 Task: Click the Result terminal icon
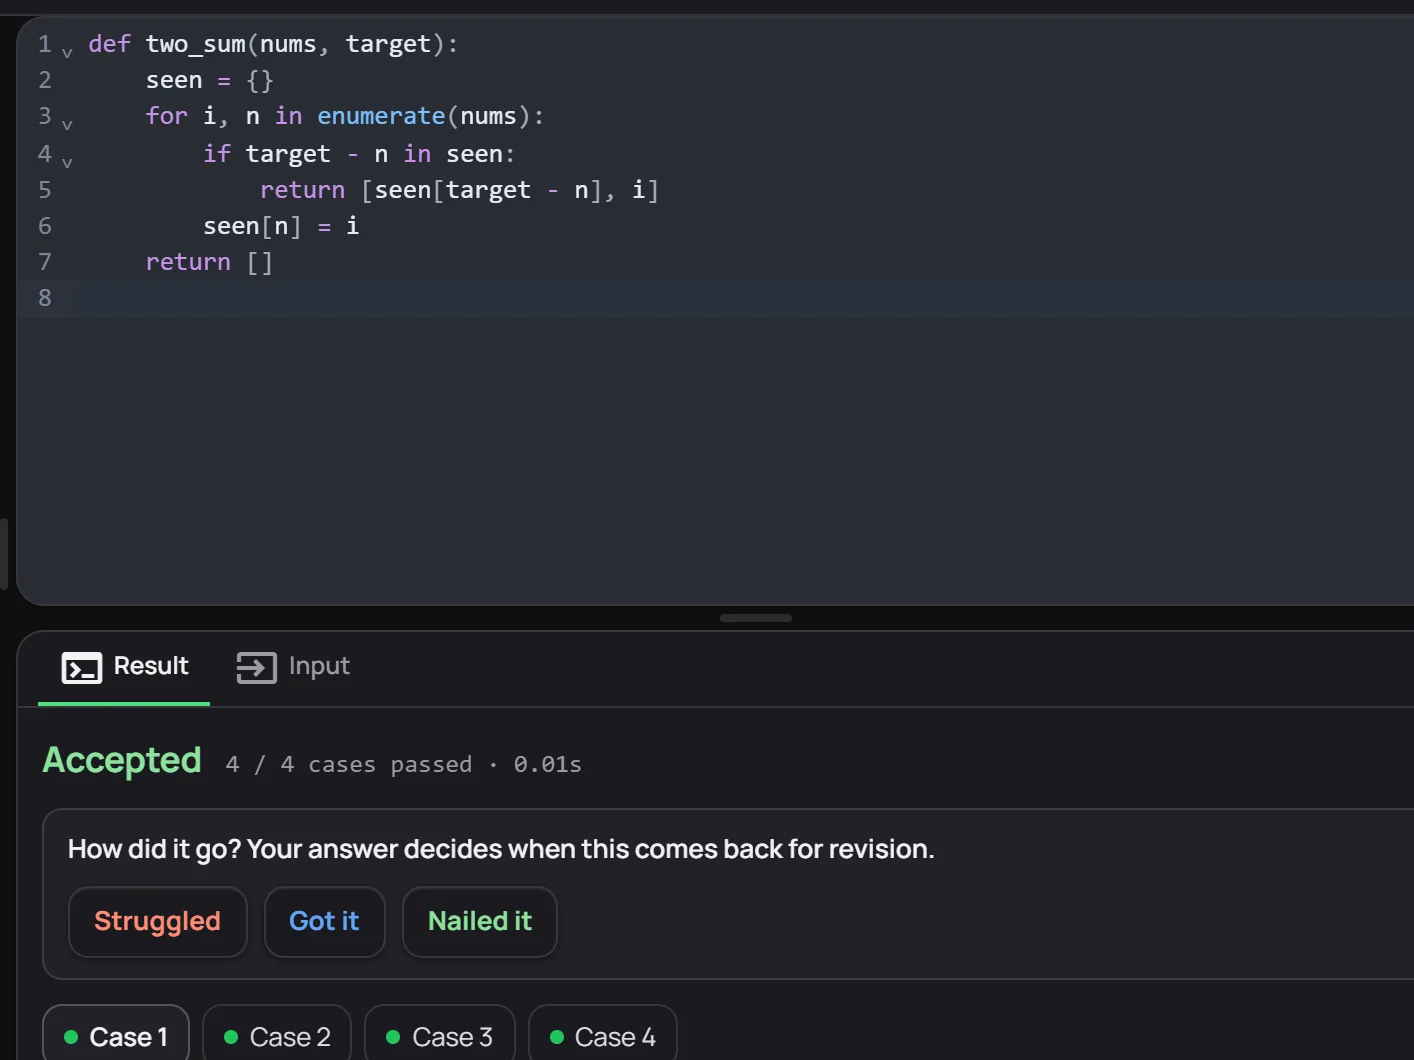click(82, 668)
